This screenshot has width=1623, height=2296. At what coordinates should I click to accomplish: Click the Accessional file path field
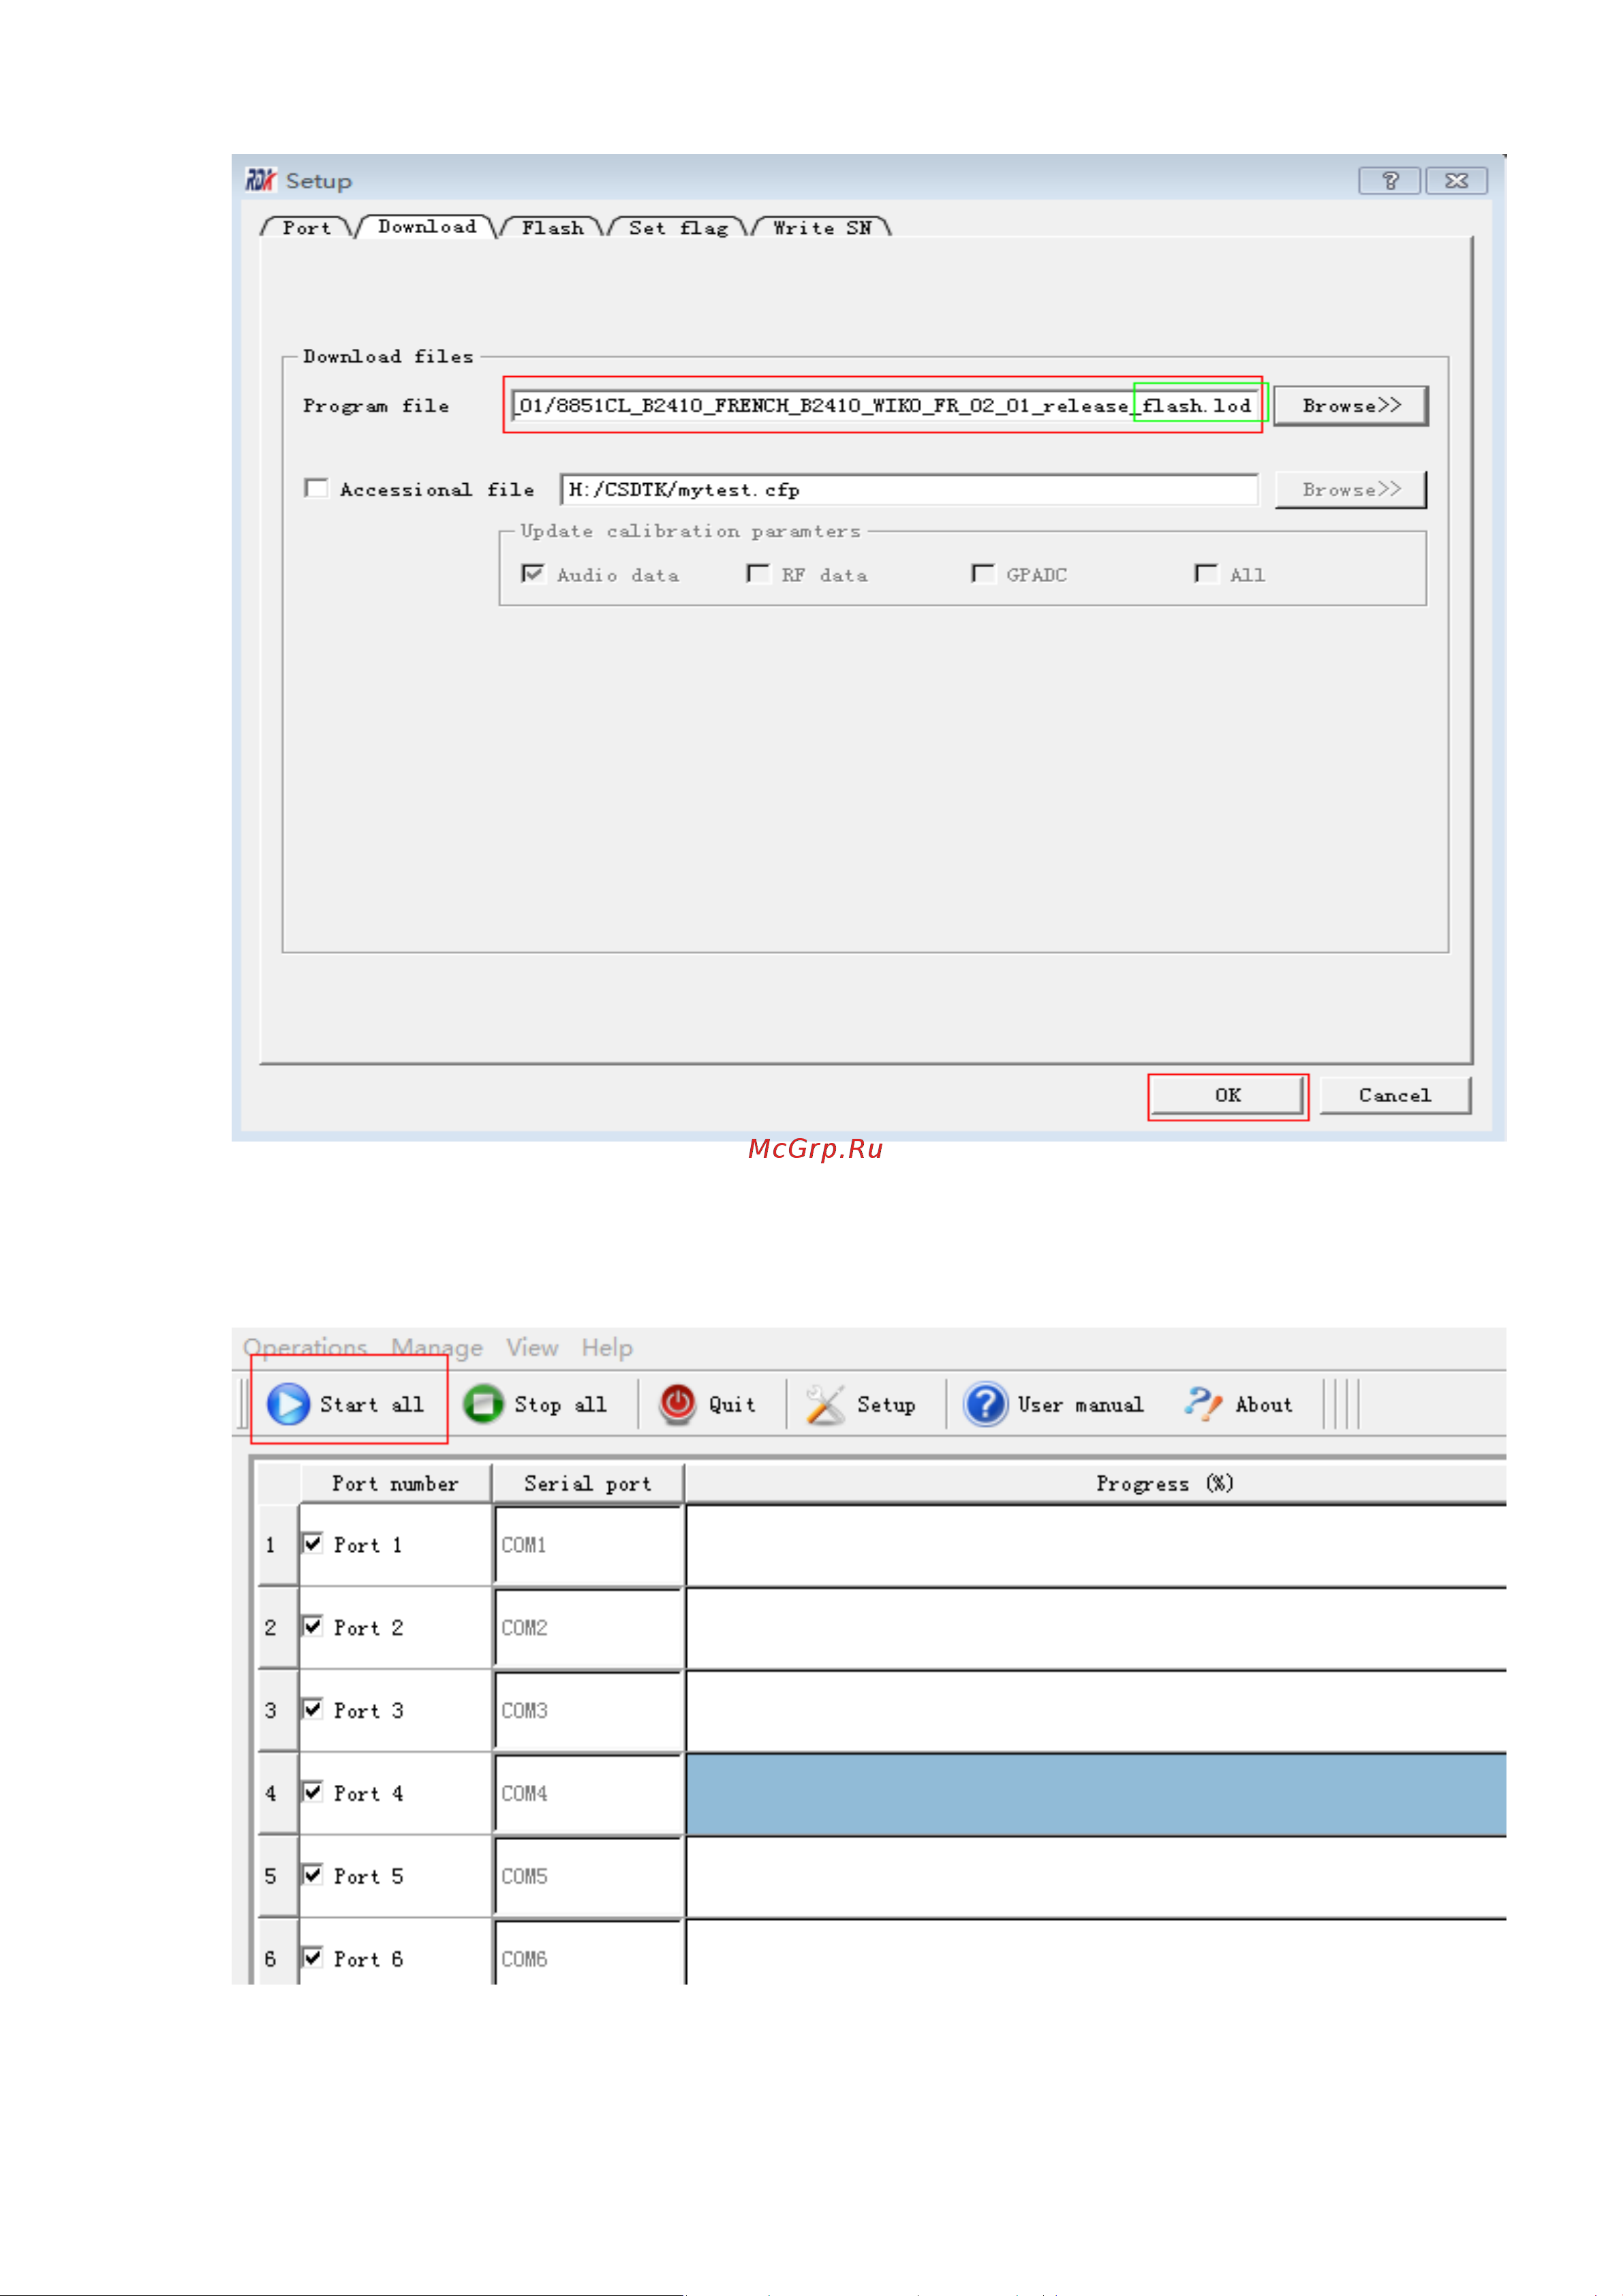click(x=909, y=489)
